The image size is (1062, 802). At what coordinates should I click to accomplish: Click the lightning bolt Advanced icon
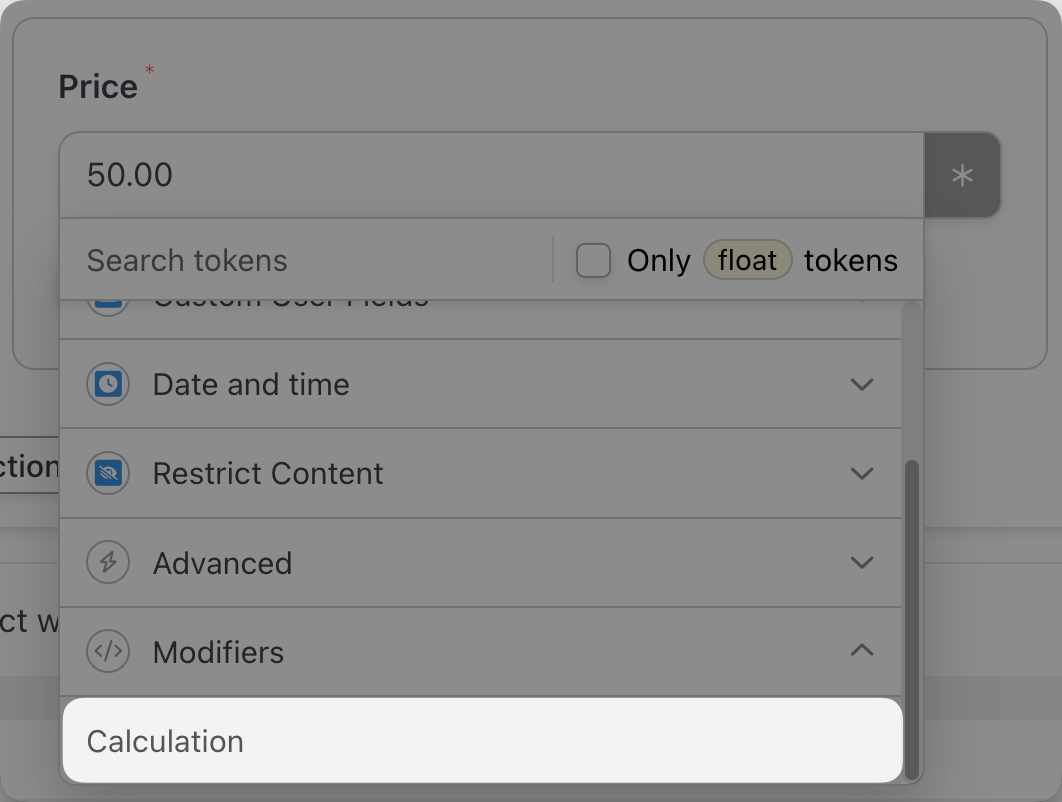point(108,563)
